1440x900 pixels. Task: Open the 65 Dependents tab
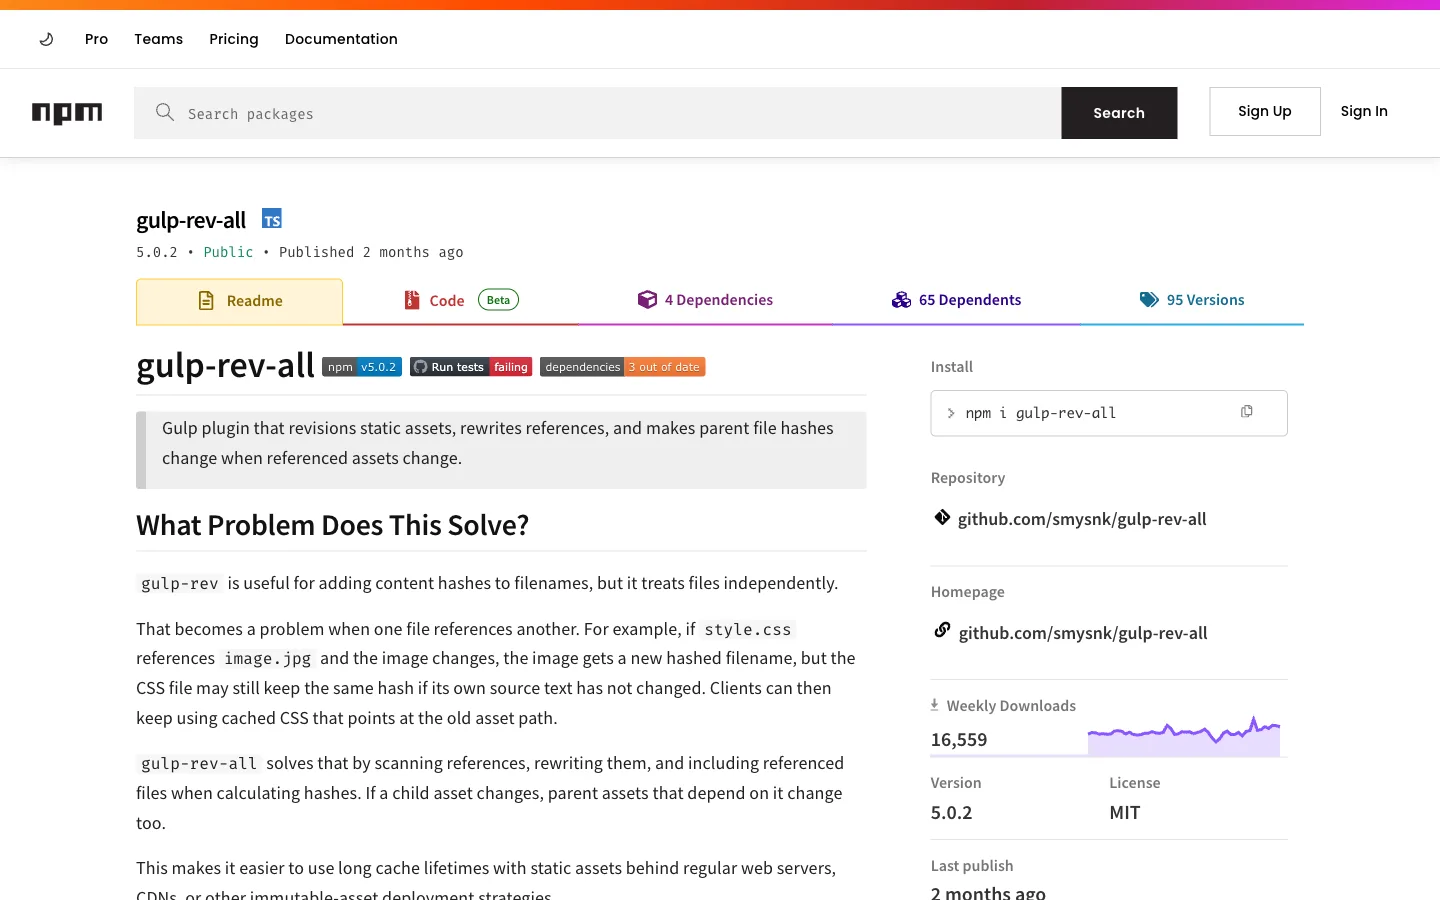pyautogui.click(x=956, y=300)
